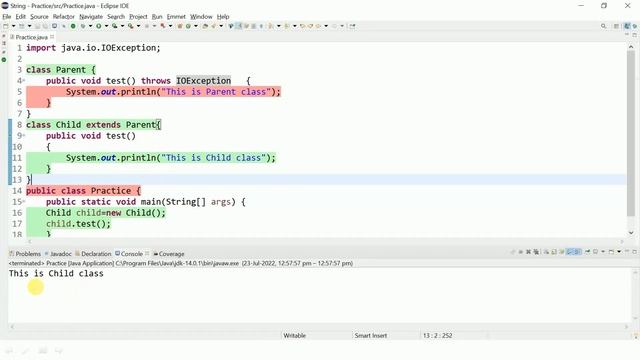Open the Refactor menu
Viewport: 640px width, 360px height.
coord(64,16)
